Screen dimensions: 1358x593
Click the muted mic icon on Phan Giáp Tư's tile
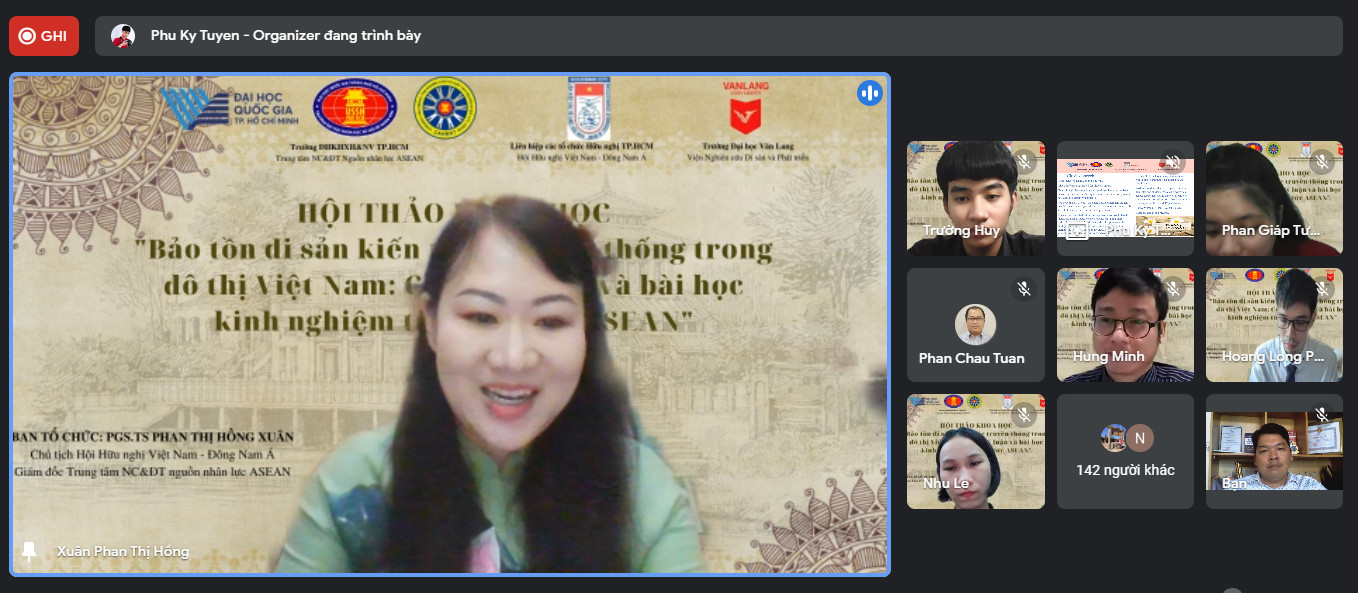[x=1322, y=162]
